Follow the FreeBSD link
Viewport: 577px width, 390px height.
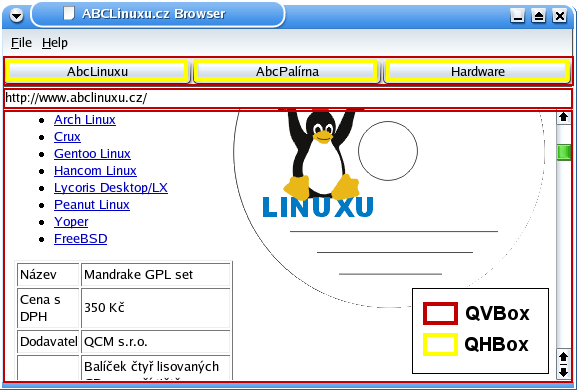80,239
